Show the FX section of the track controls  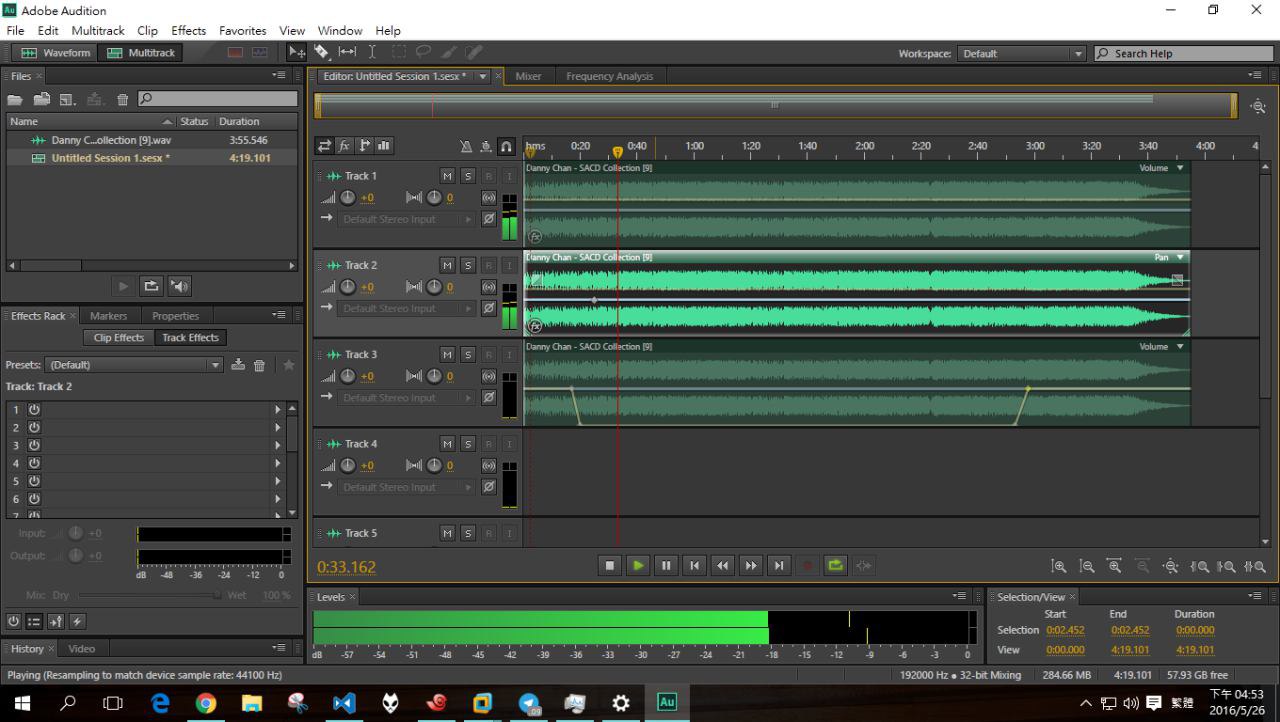tap(344, 146)
